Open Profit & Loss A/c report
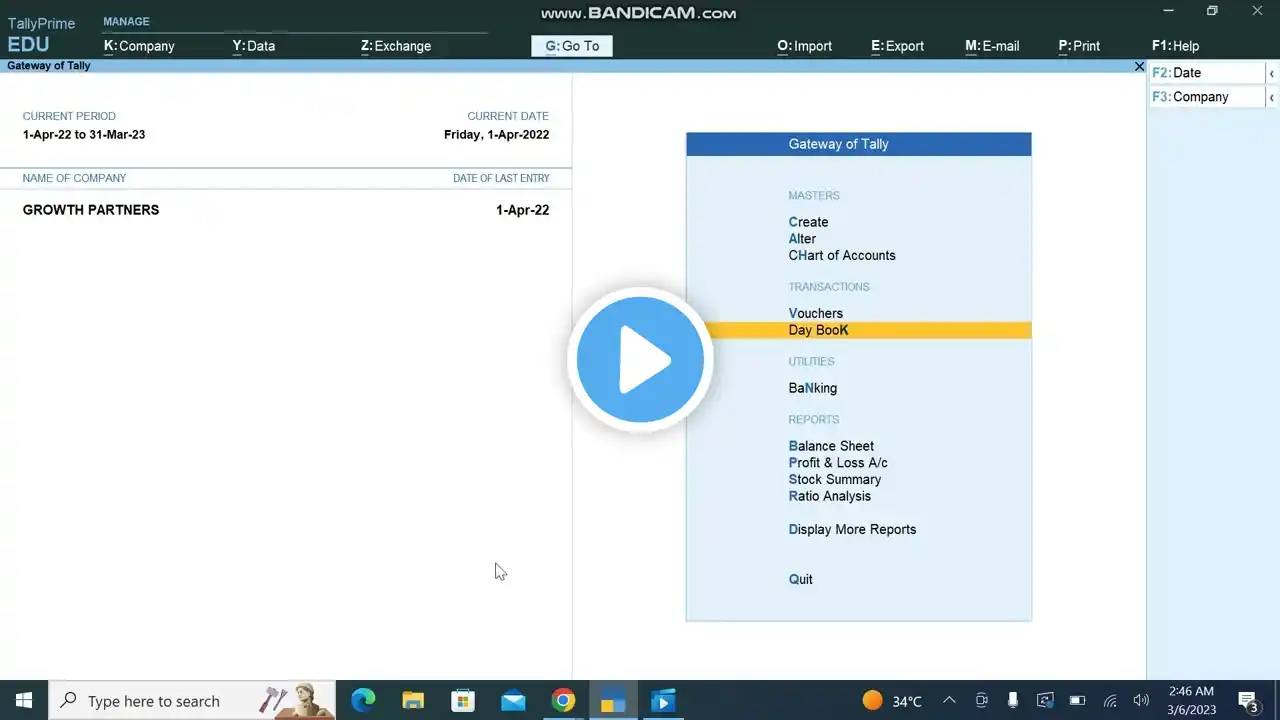Image resolution: width=1280 pixels, height=720 pixels. (838, 463)
